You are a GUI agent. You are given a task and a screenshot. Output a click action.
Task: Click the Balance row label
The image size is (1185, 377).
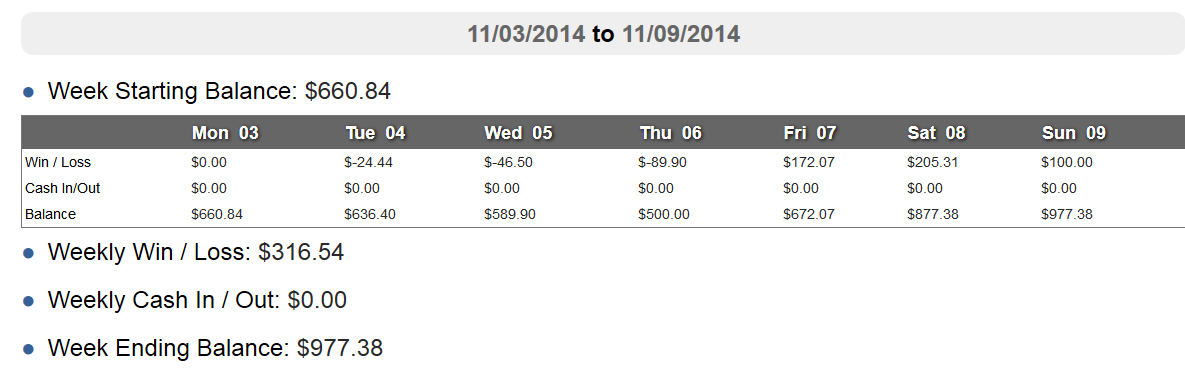51,214
